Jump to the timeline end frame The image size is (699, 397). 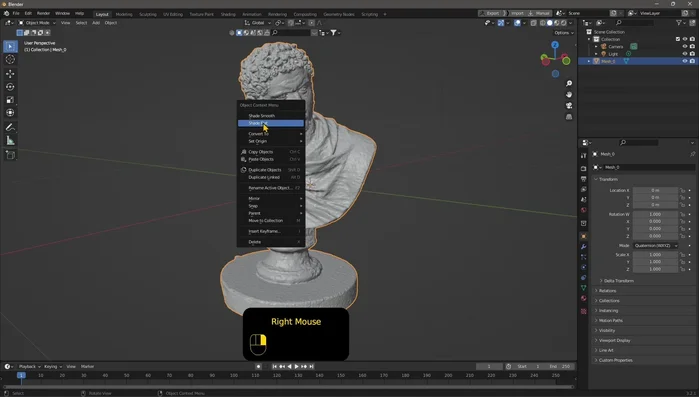click(312, 366)
